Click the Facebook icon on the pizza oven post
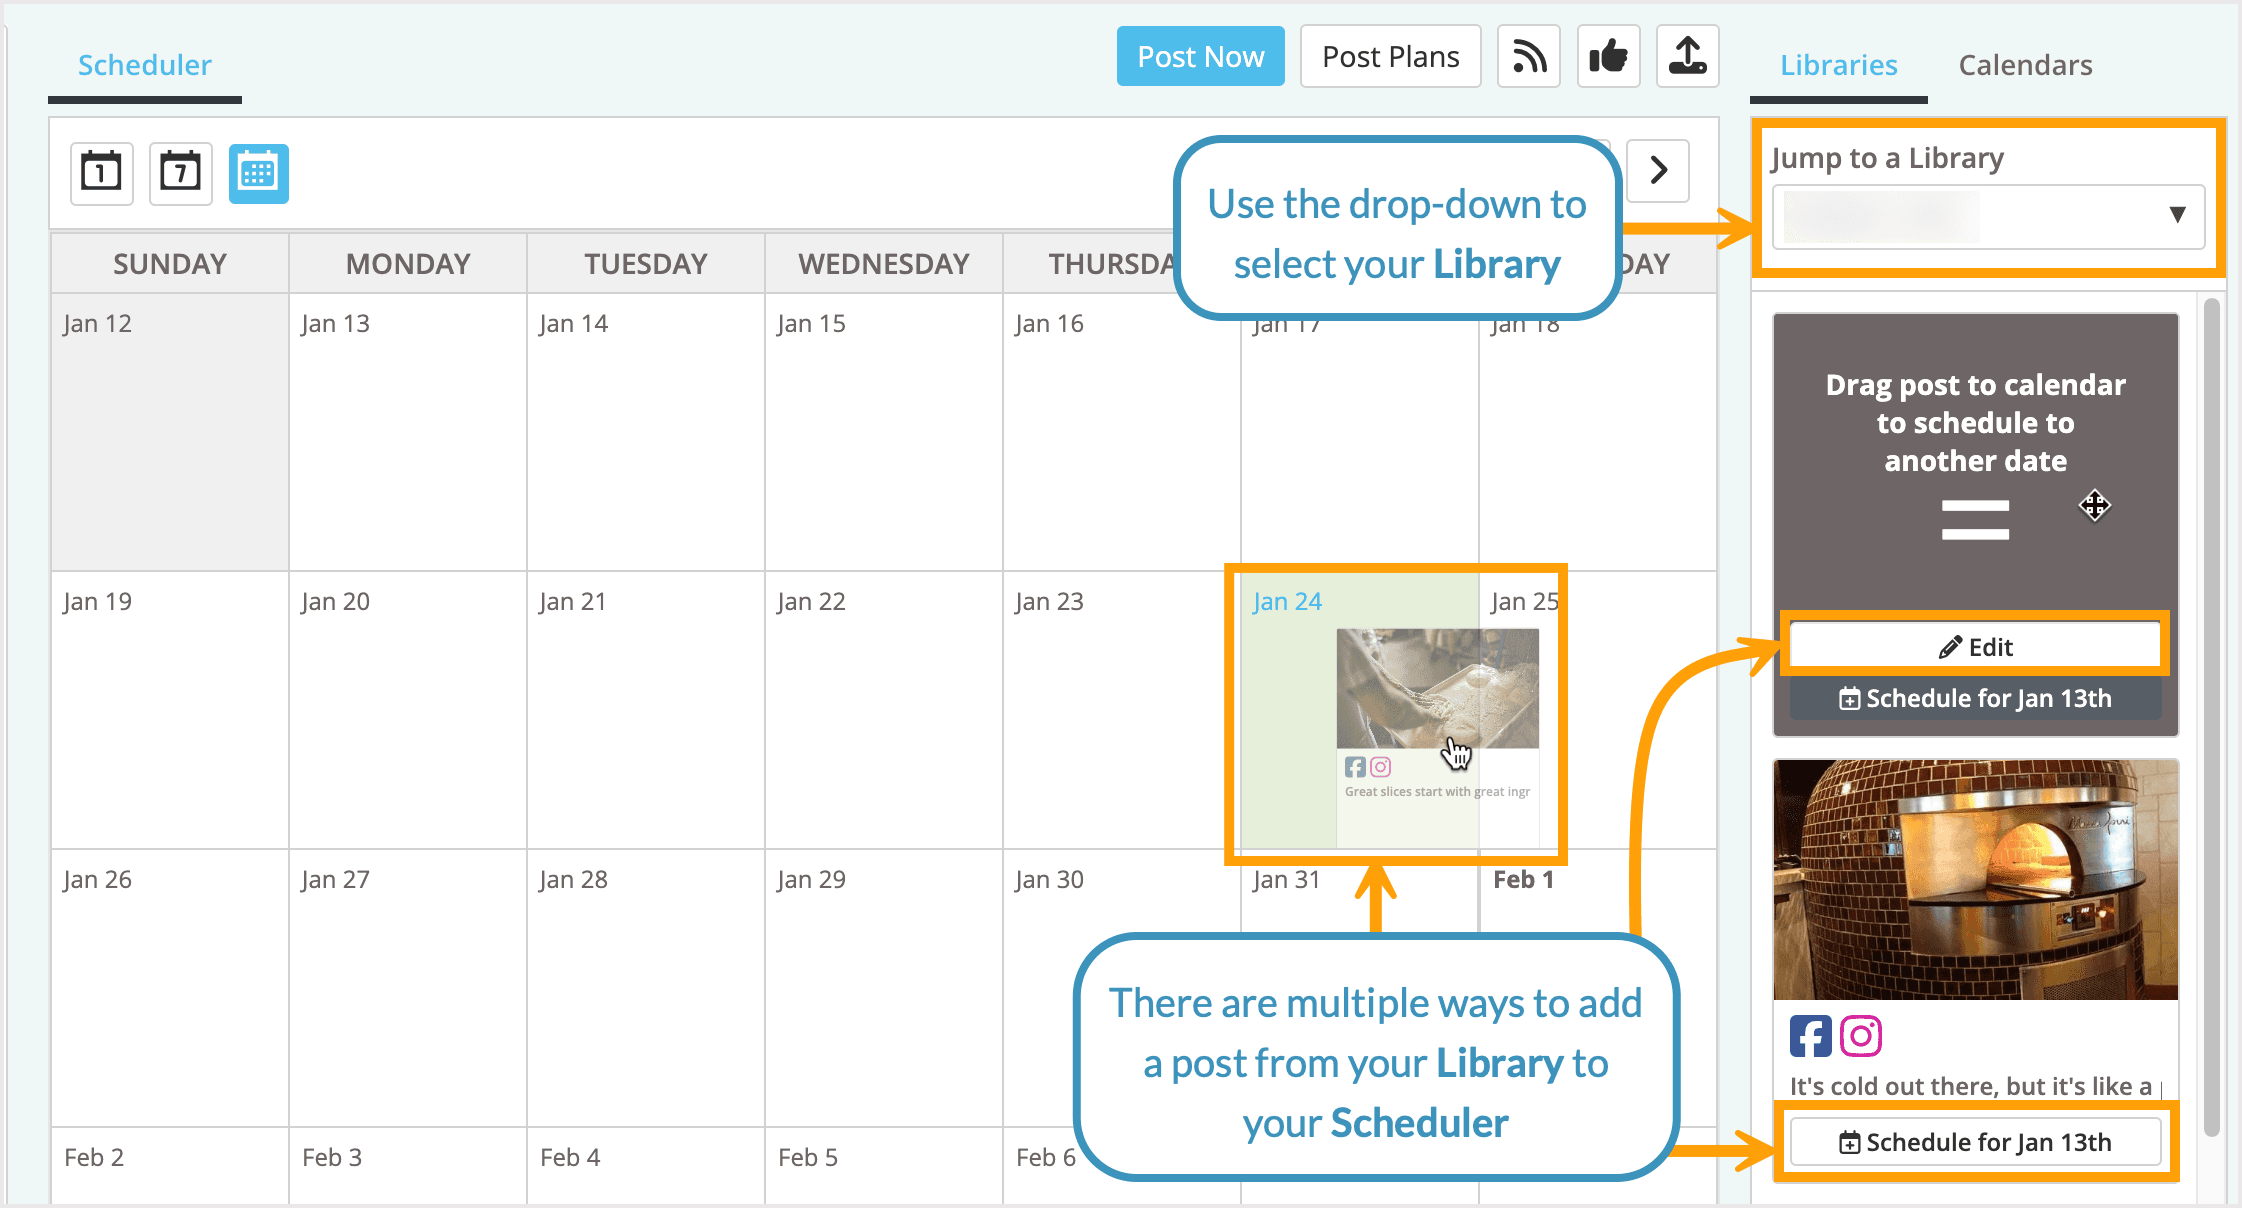Image resolution: width=2242 pixels, height=1208 pixels. click(1809, 1036)
